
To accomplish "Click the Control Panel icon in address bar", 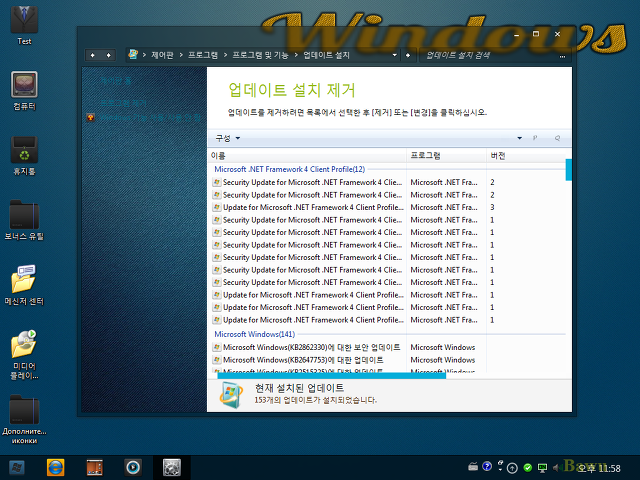I will click(x=133, y=54).
